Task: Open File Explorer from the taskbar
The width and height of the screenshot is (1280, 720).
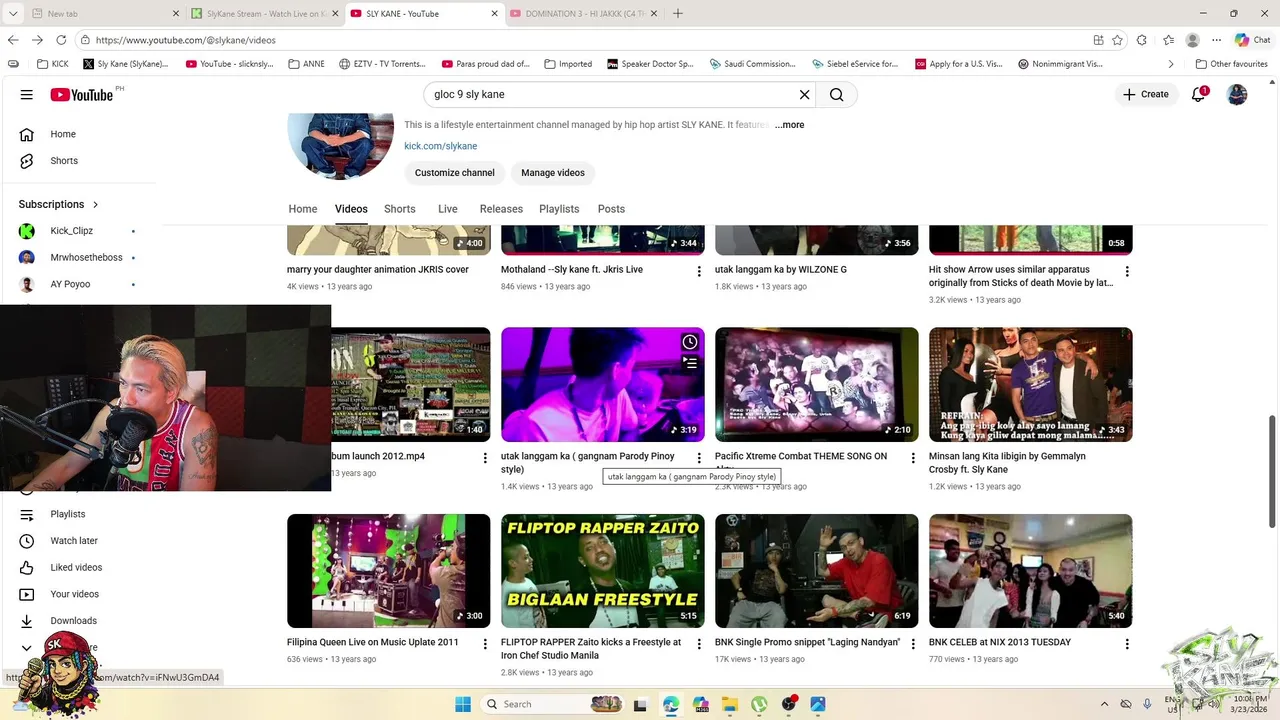Action: tap(730, 704)
